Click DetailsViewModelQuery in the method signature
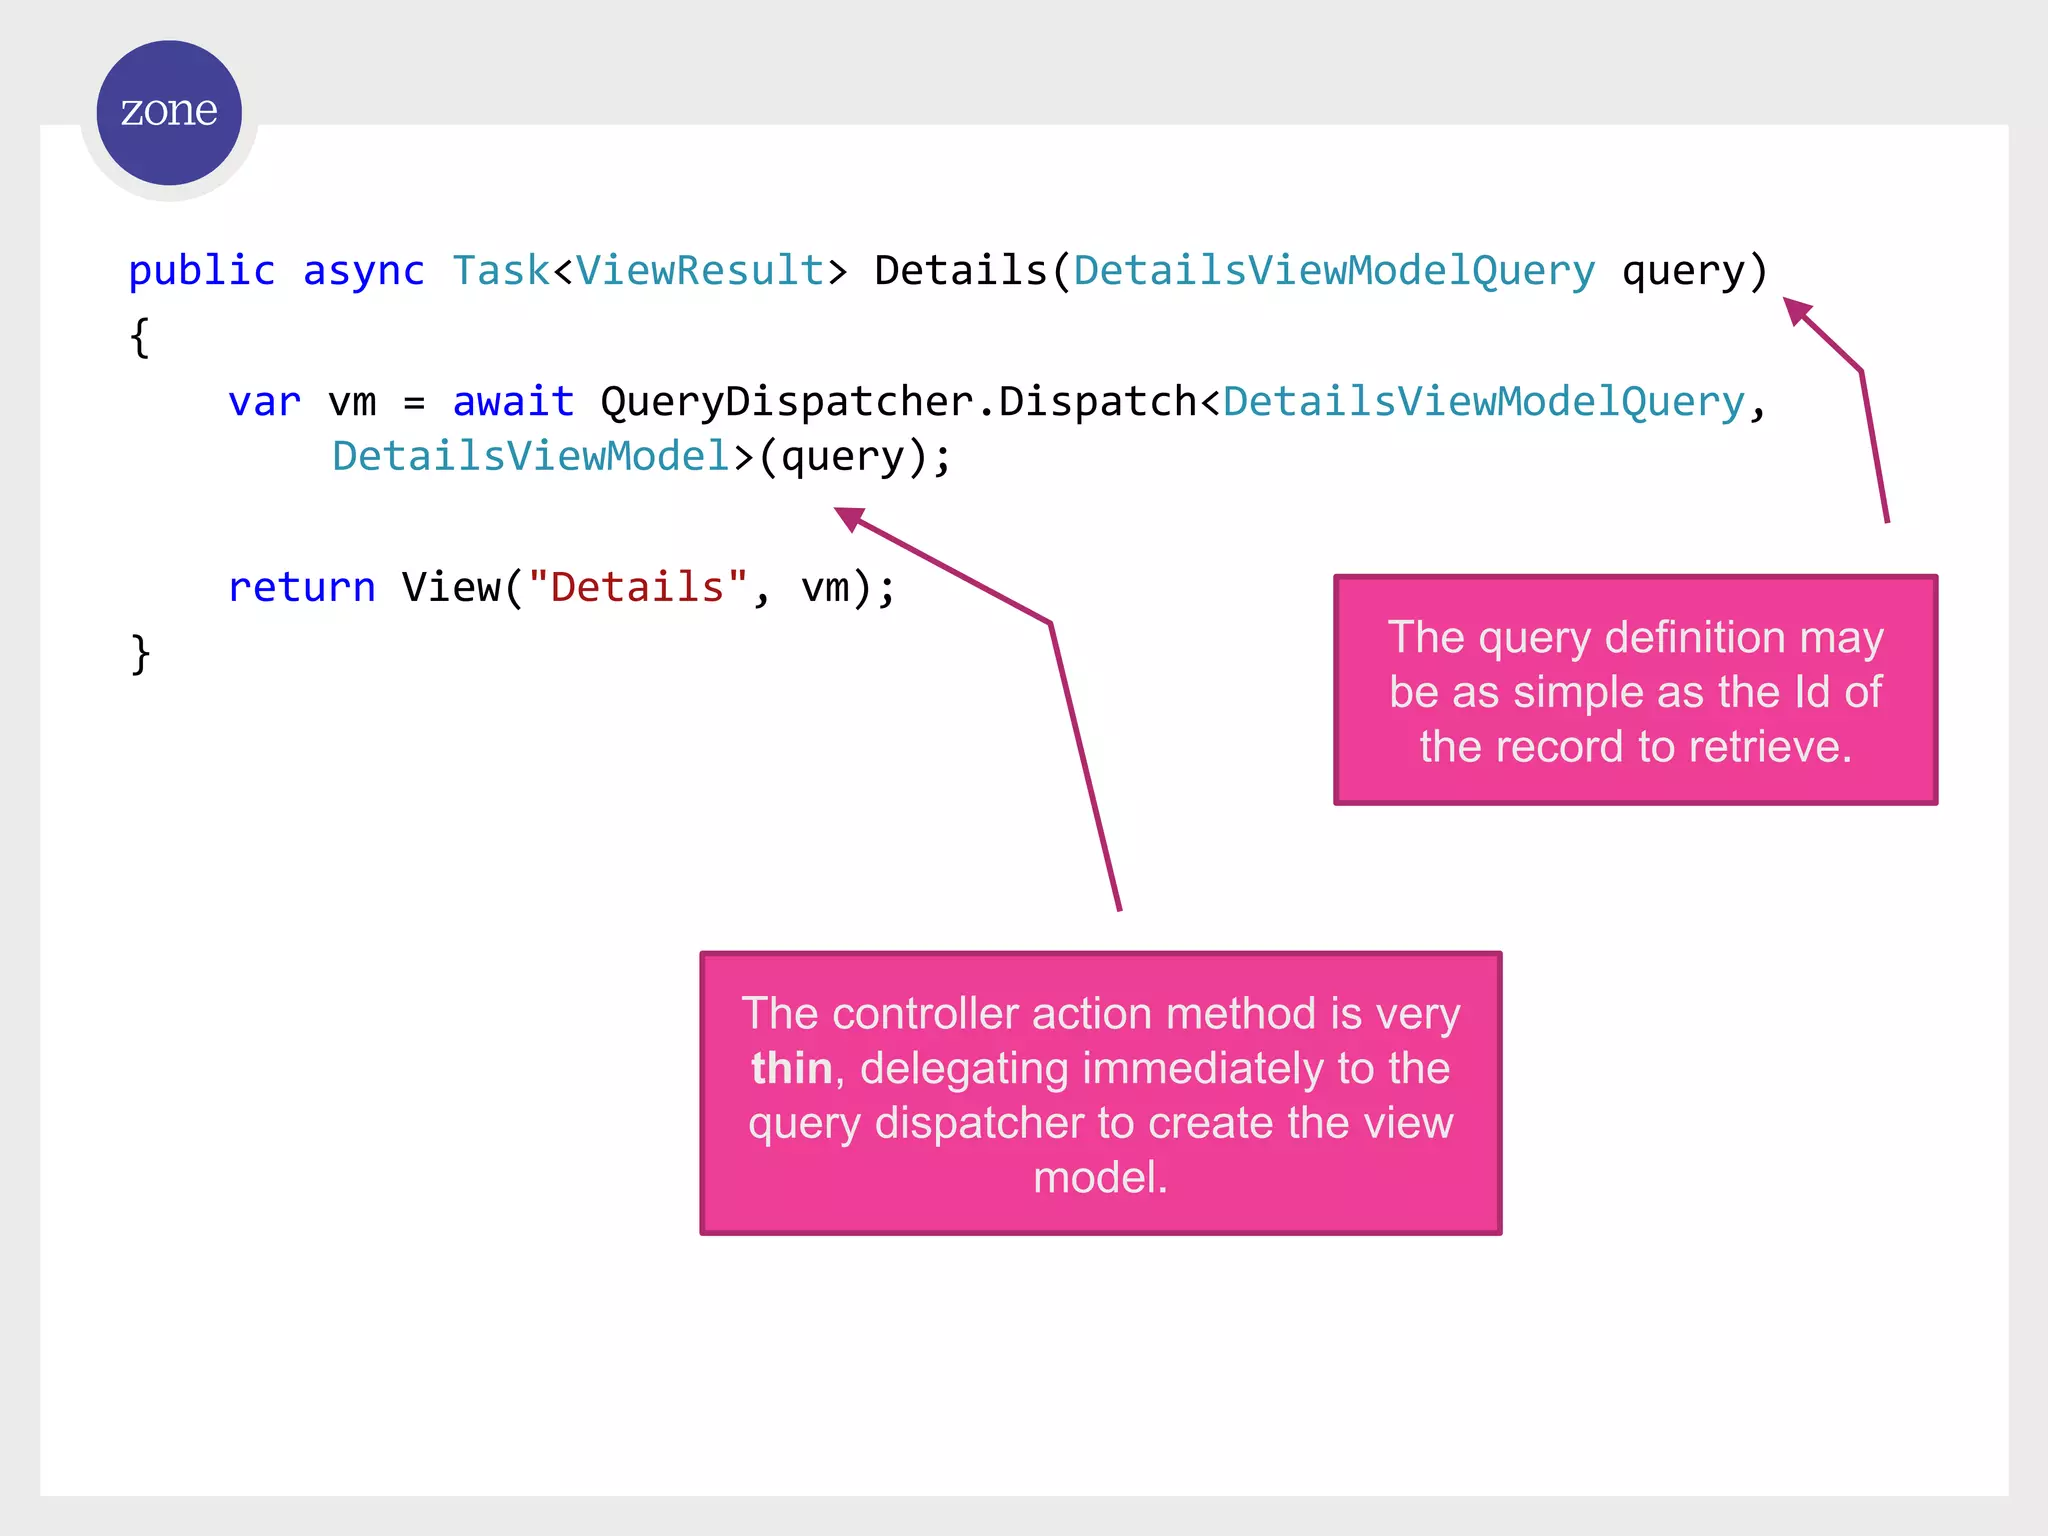 1334,271
